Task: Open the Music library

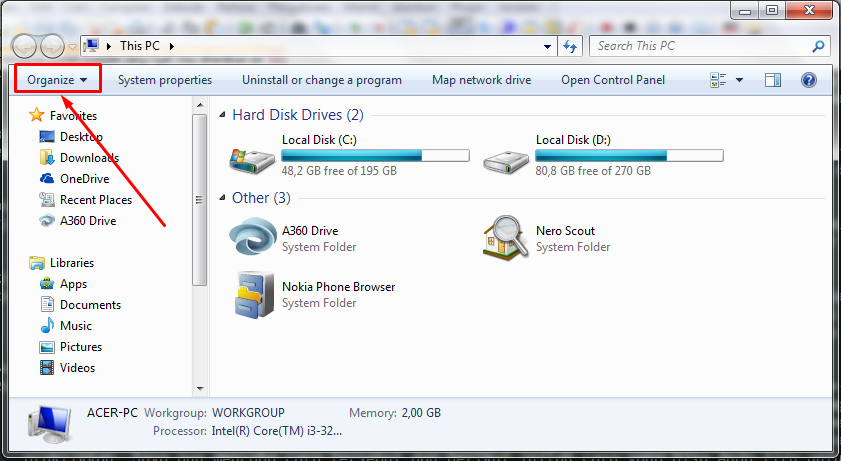Action: pos(76,326)
